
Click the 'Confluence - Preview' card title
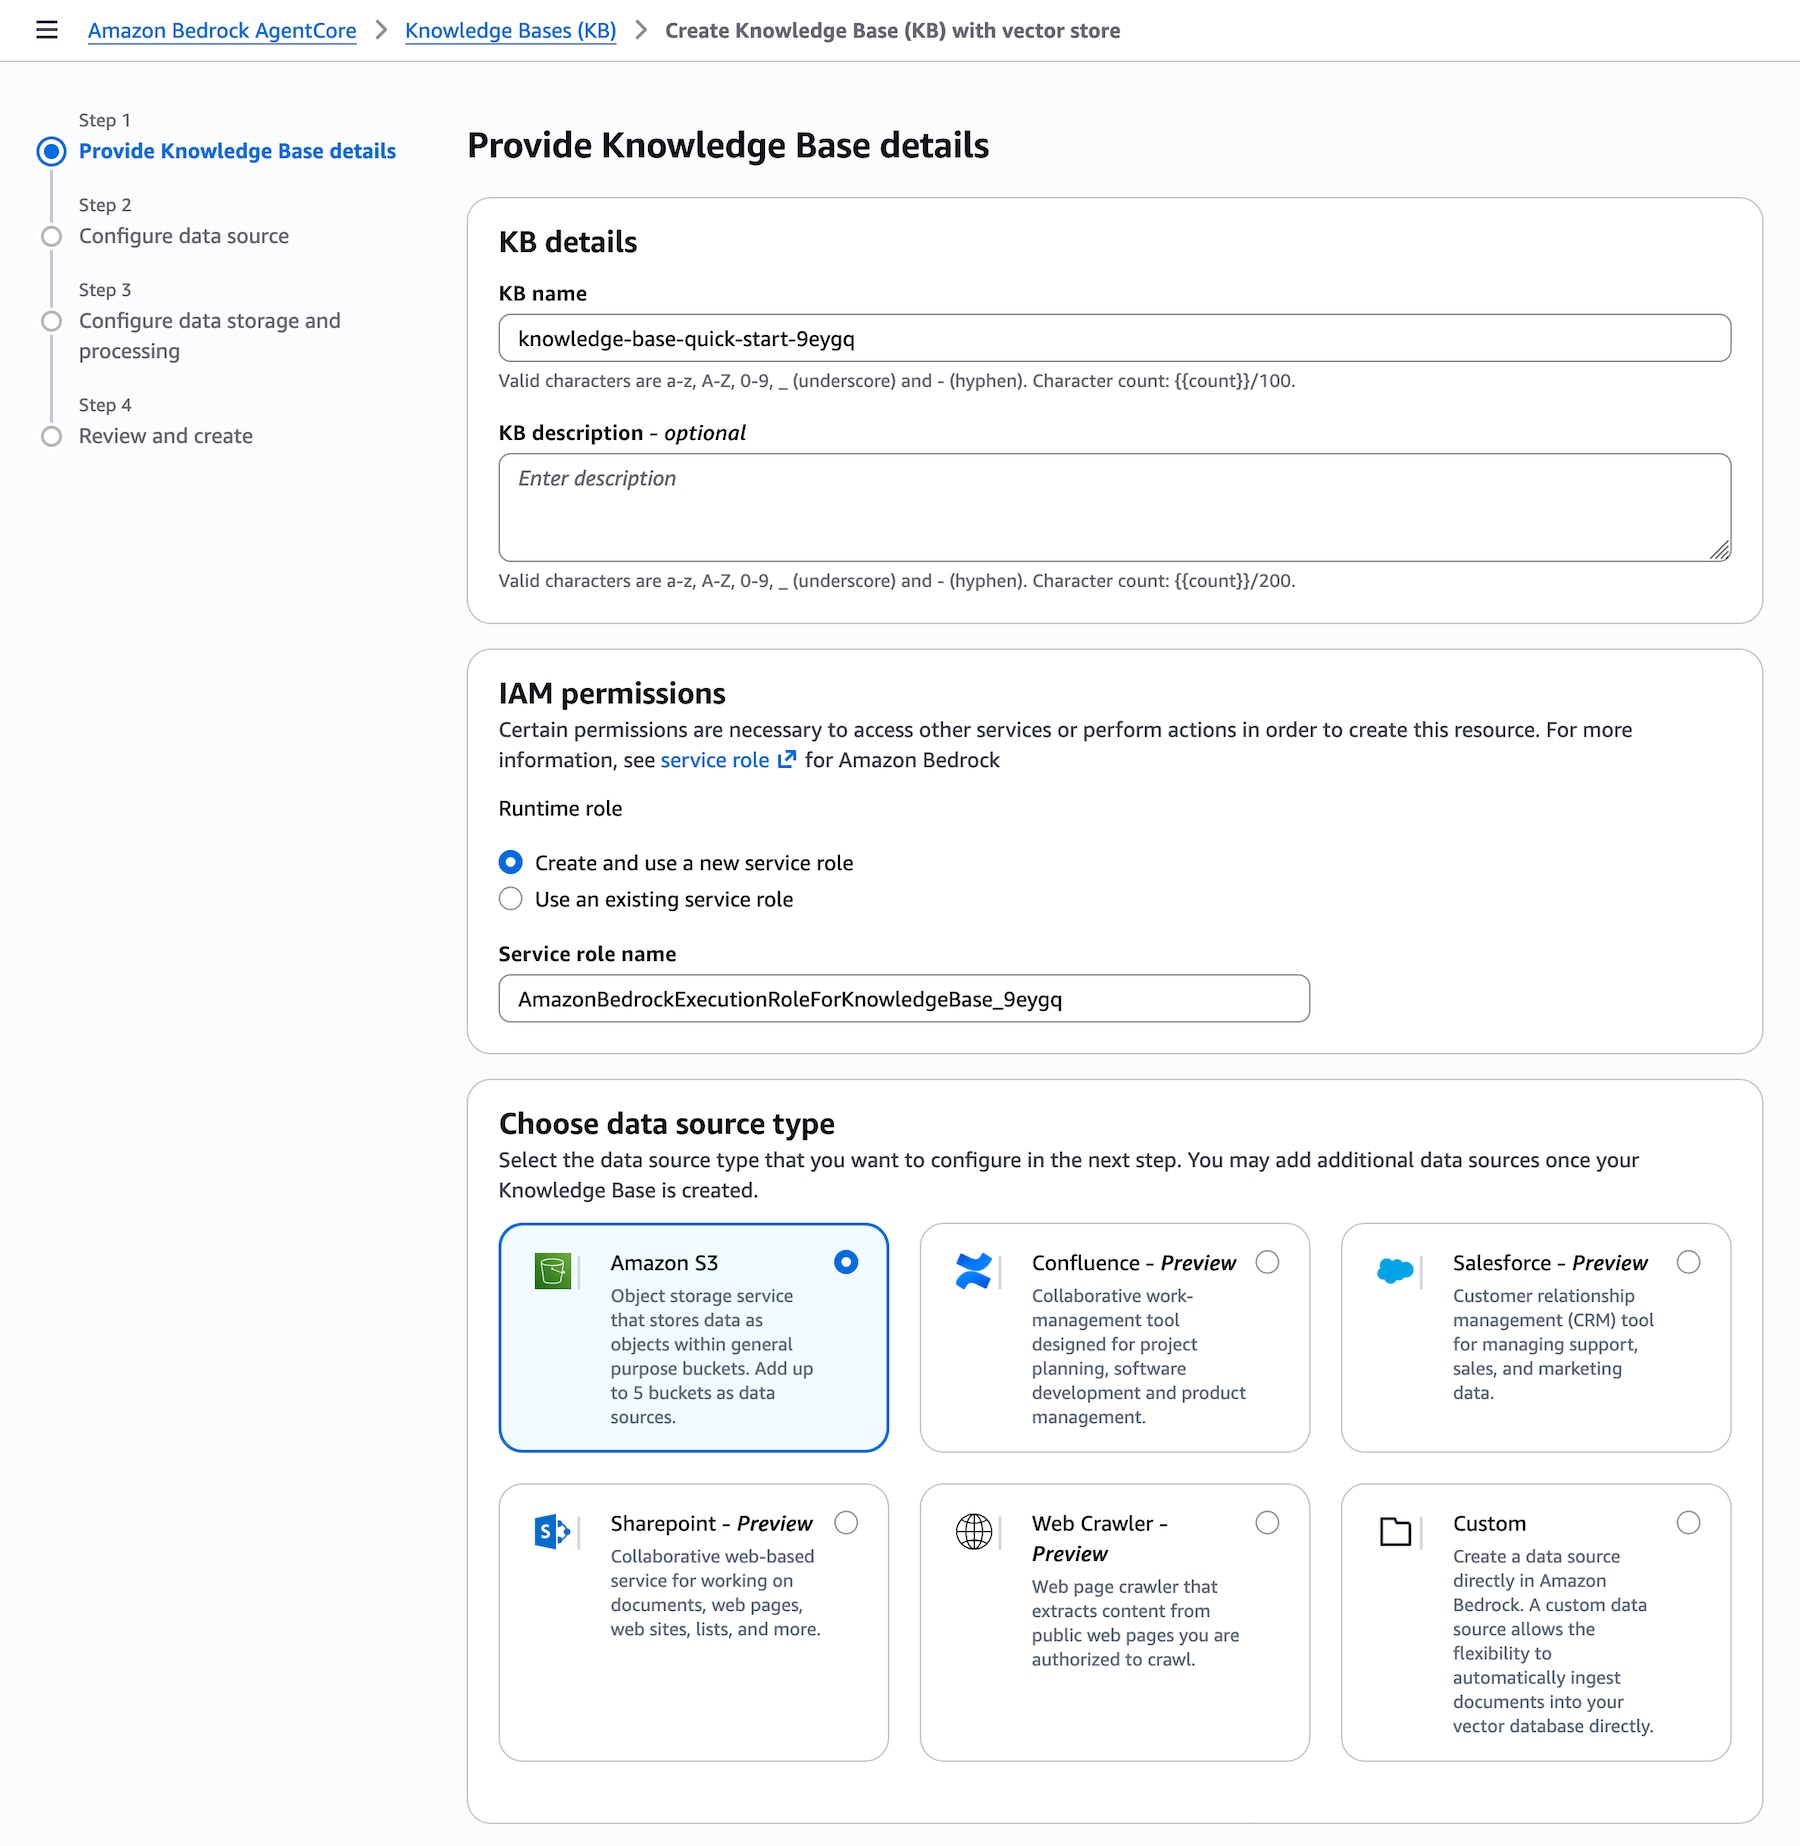coord(1134,1263)
